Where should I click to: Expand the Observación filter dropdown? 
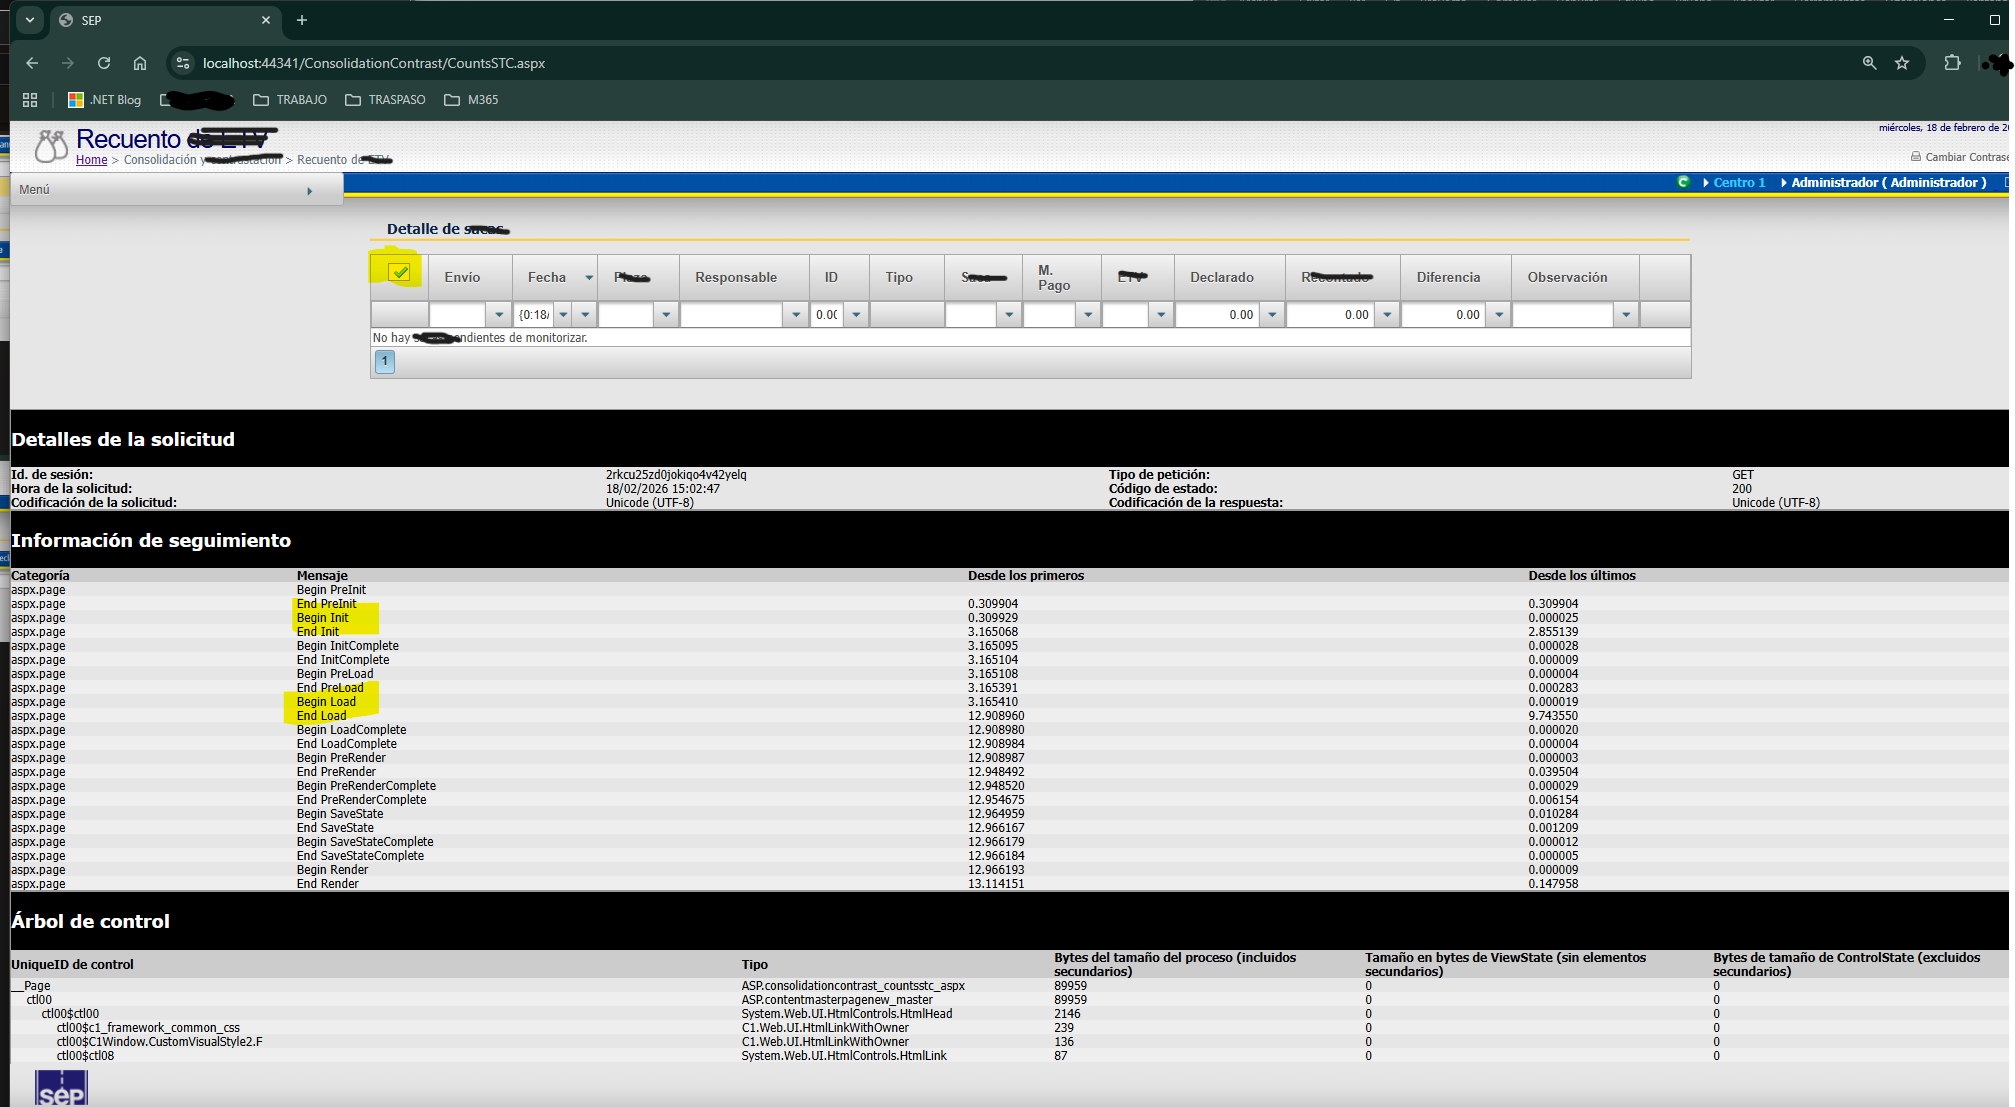(1626, 315)
